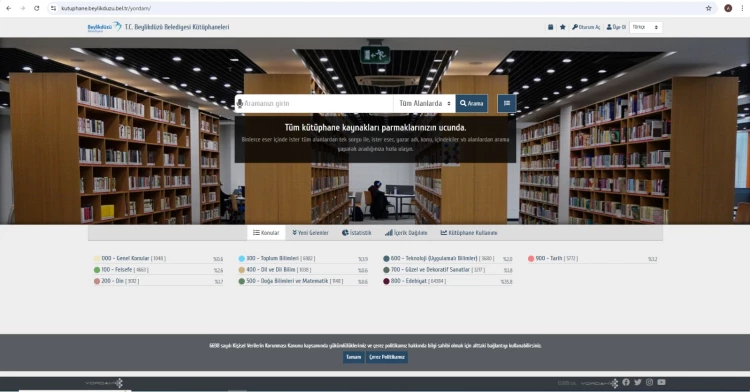Screen dimensions: 750x392
Task: Accept cookies with the Tamam button
Action: coord(353,357)
